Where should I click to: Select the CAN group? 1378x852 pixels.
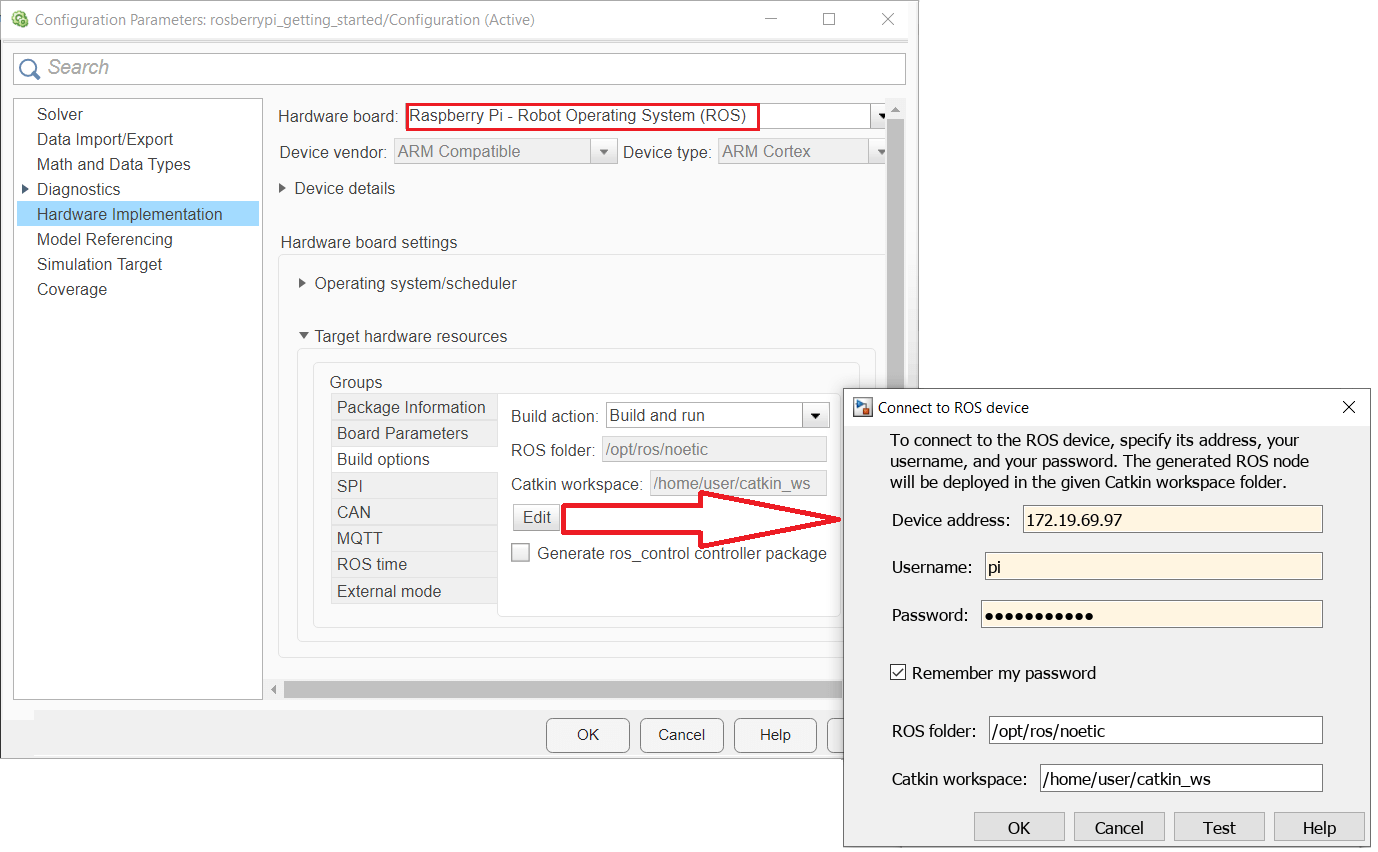pyautogui.click(x=414, y=512)
